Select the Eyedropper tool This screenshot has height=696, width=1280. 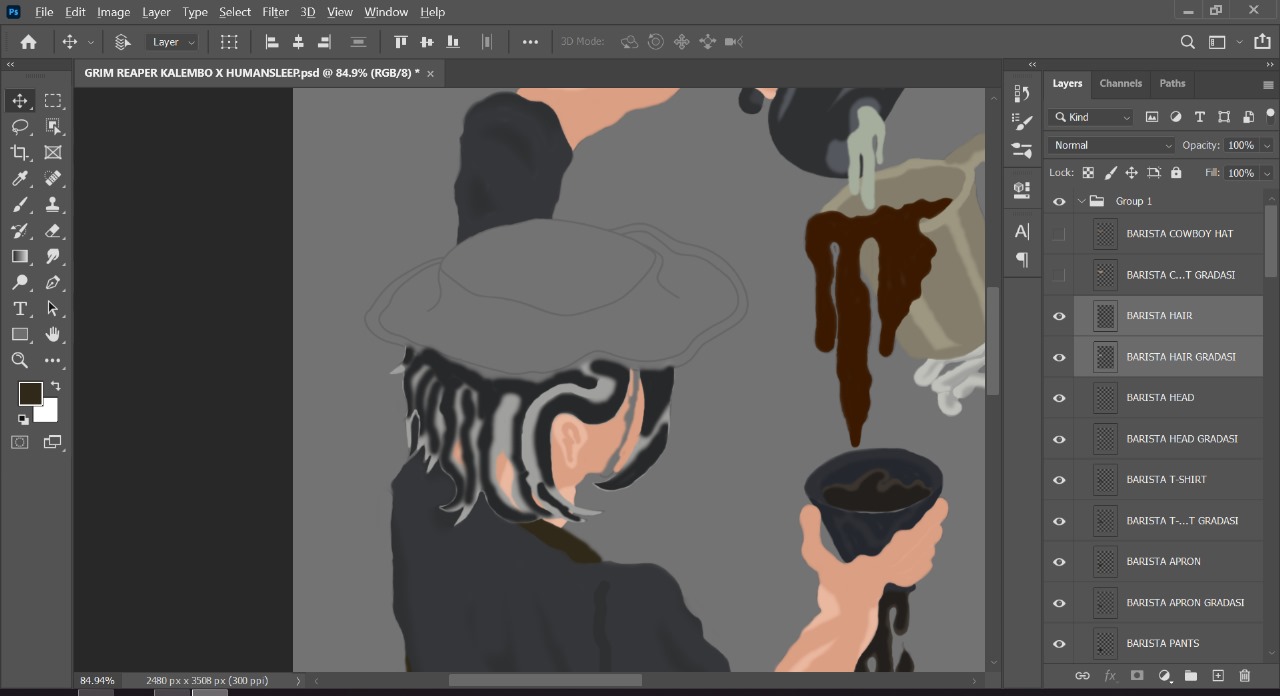pos(20,179)
